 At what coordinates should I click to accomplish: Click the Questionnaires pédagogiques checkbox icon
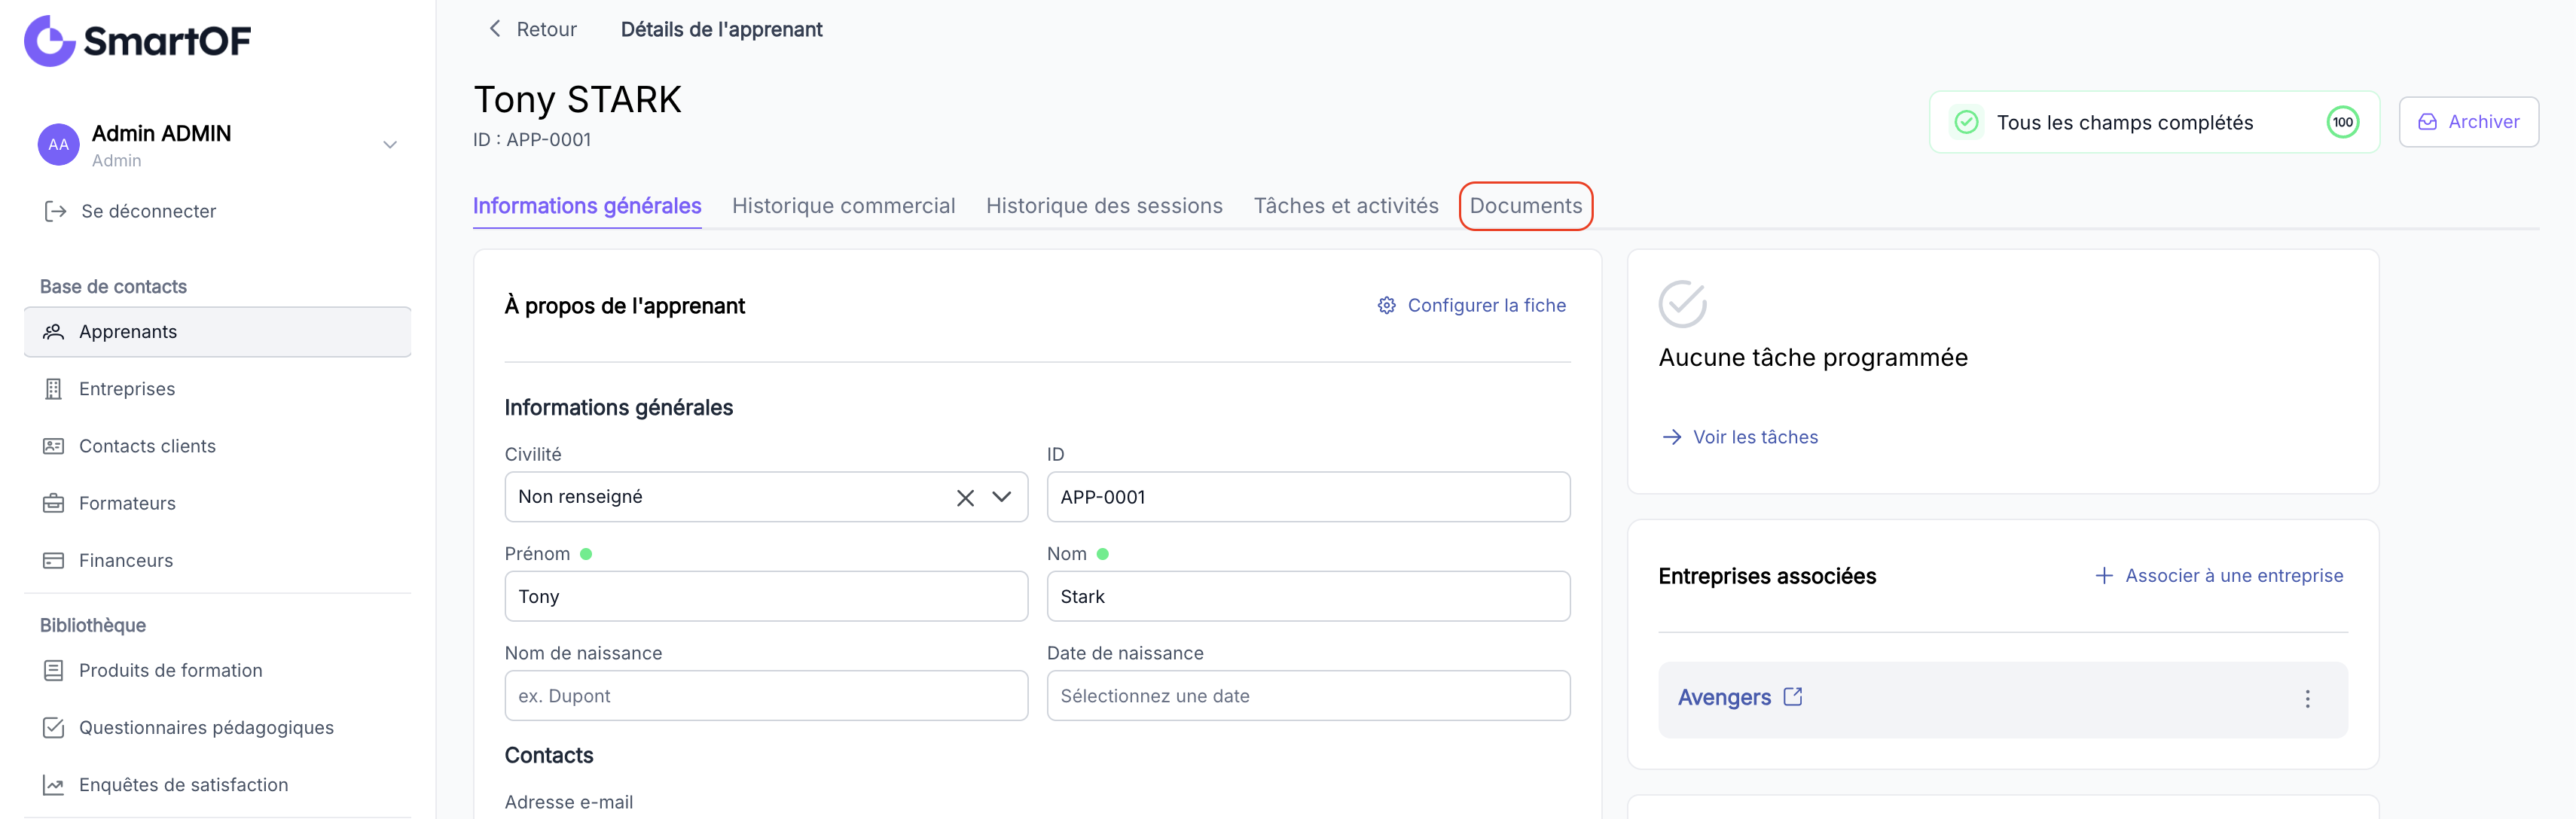pos(54,728)
